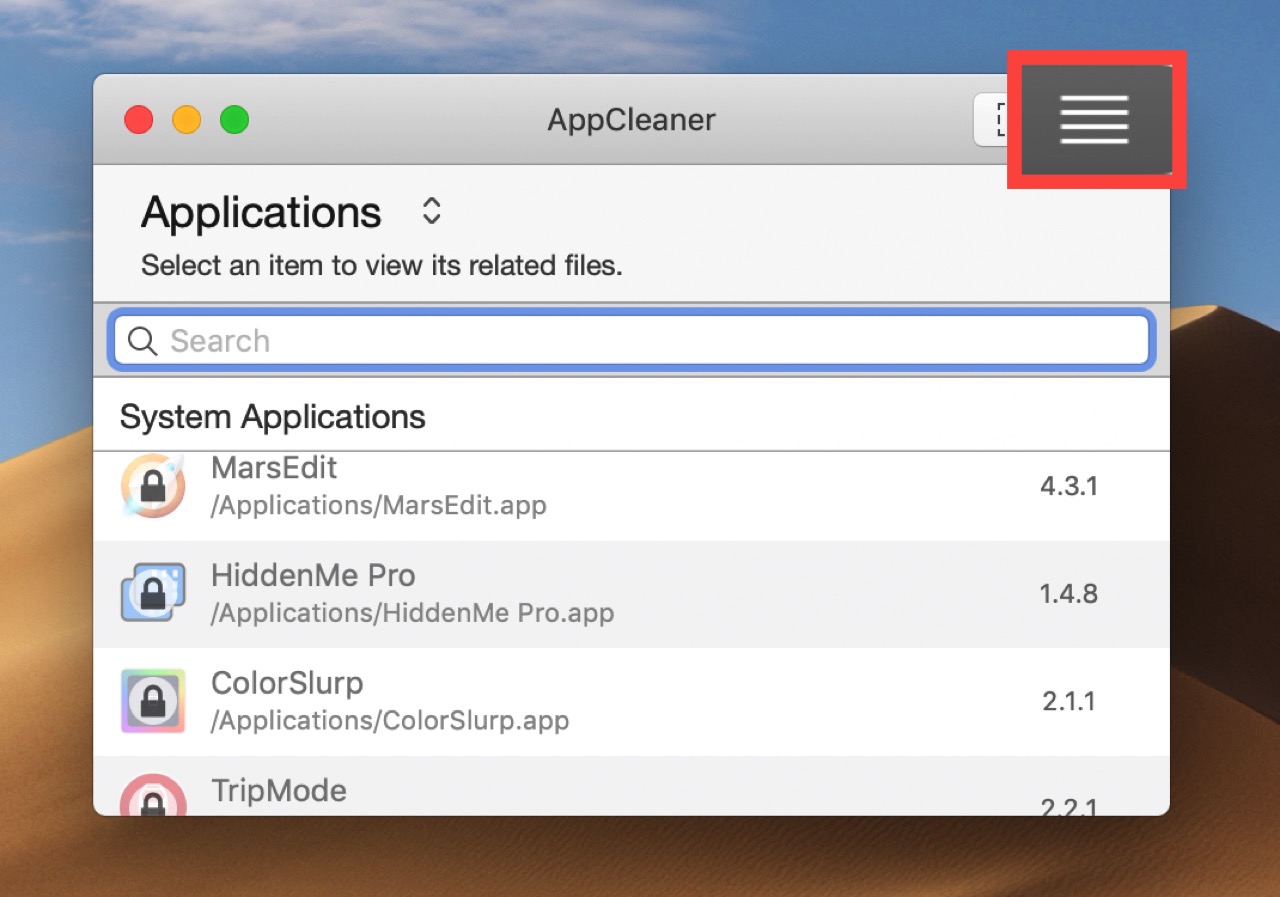Click the drop-zone view toolbar button
This screenshot has width=1280, height=897.
992,120
